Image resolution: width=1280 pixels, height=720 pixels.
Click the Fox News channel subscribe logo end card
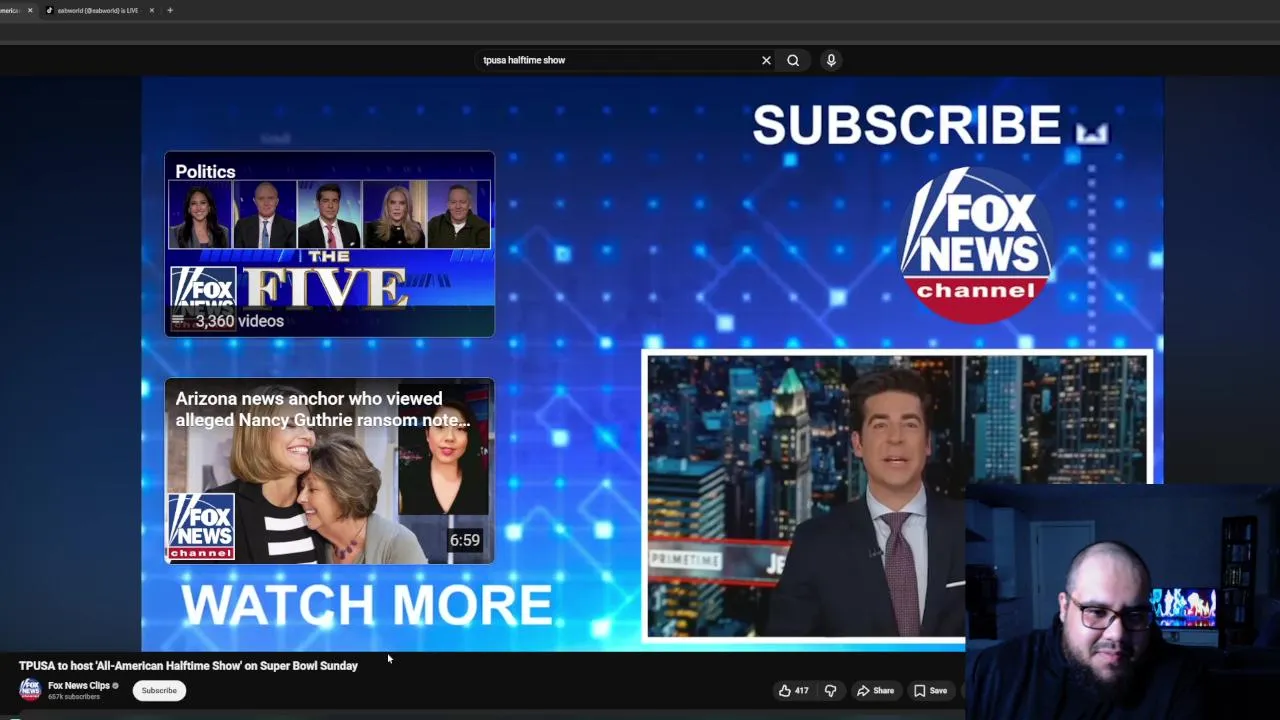tap(975, 245)
